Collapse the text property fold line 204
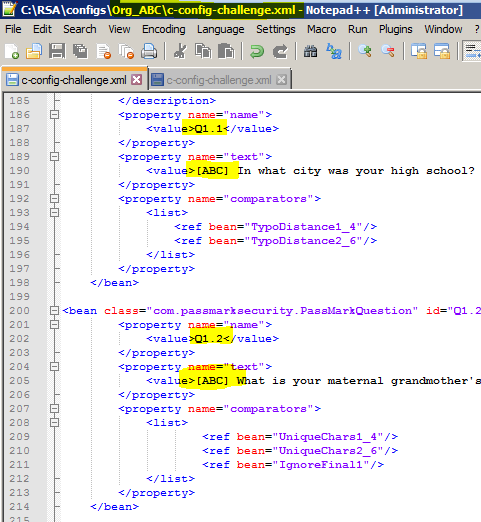 (54, 367)
